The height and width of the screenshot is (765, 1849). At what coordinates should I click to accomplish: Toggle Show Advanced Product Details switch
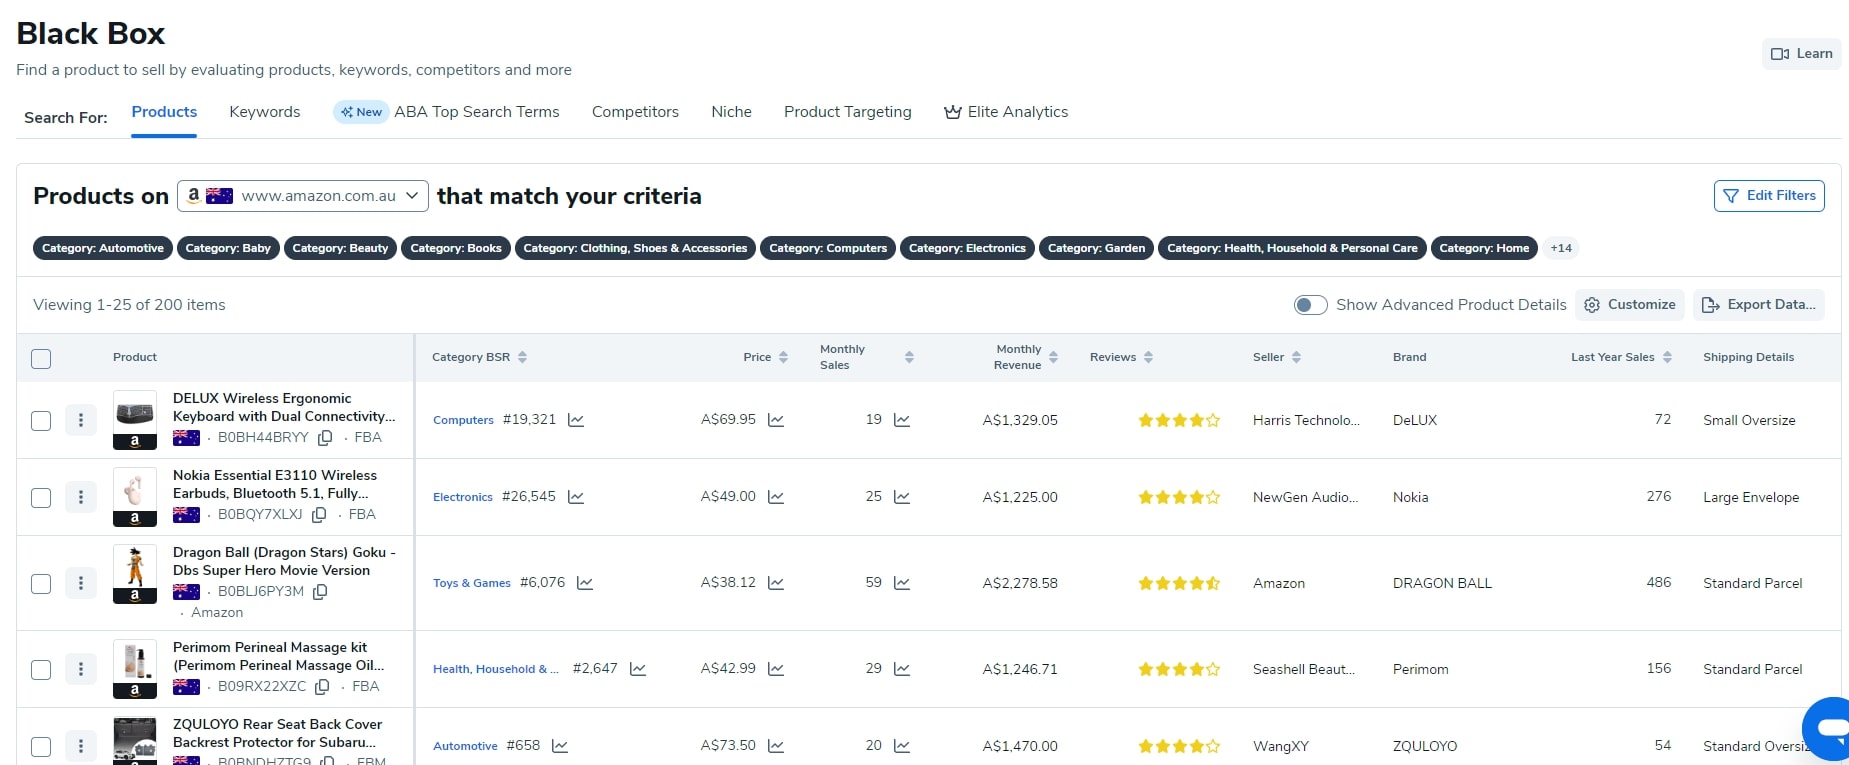[1310, 305]
